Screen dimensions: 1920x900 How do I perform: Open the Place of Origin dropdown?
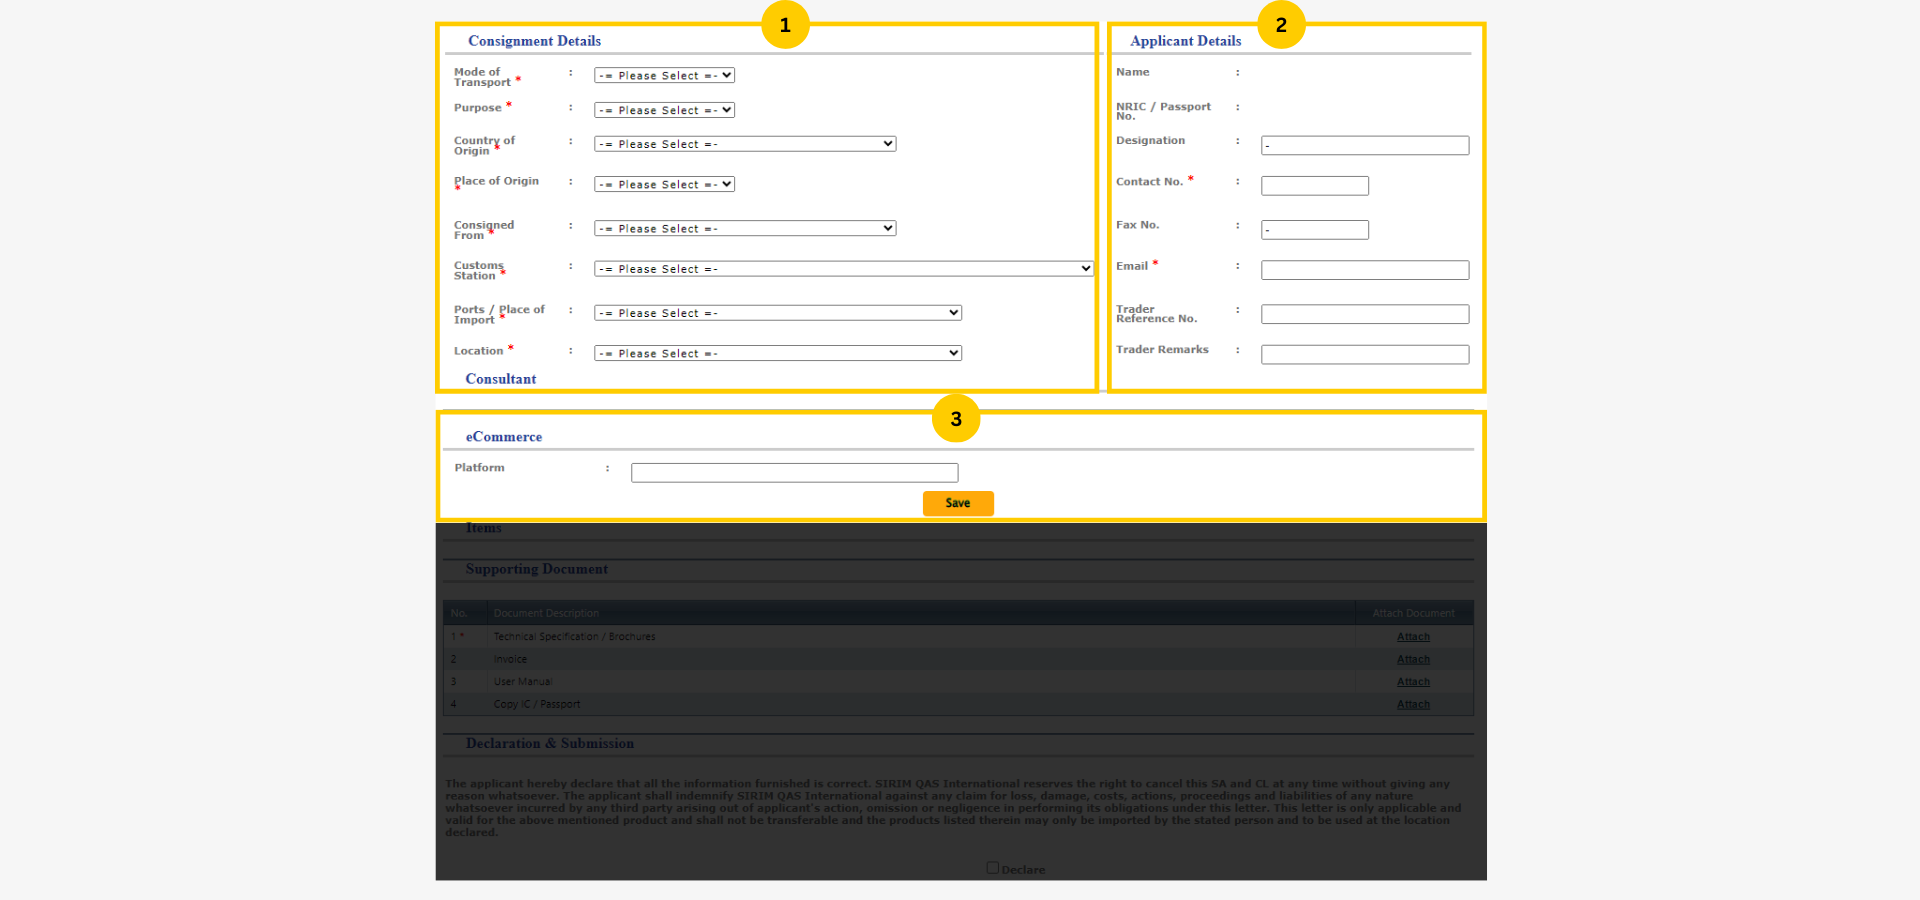(x=663, y=184)
